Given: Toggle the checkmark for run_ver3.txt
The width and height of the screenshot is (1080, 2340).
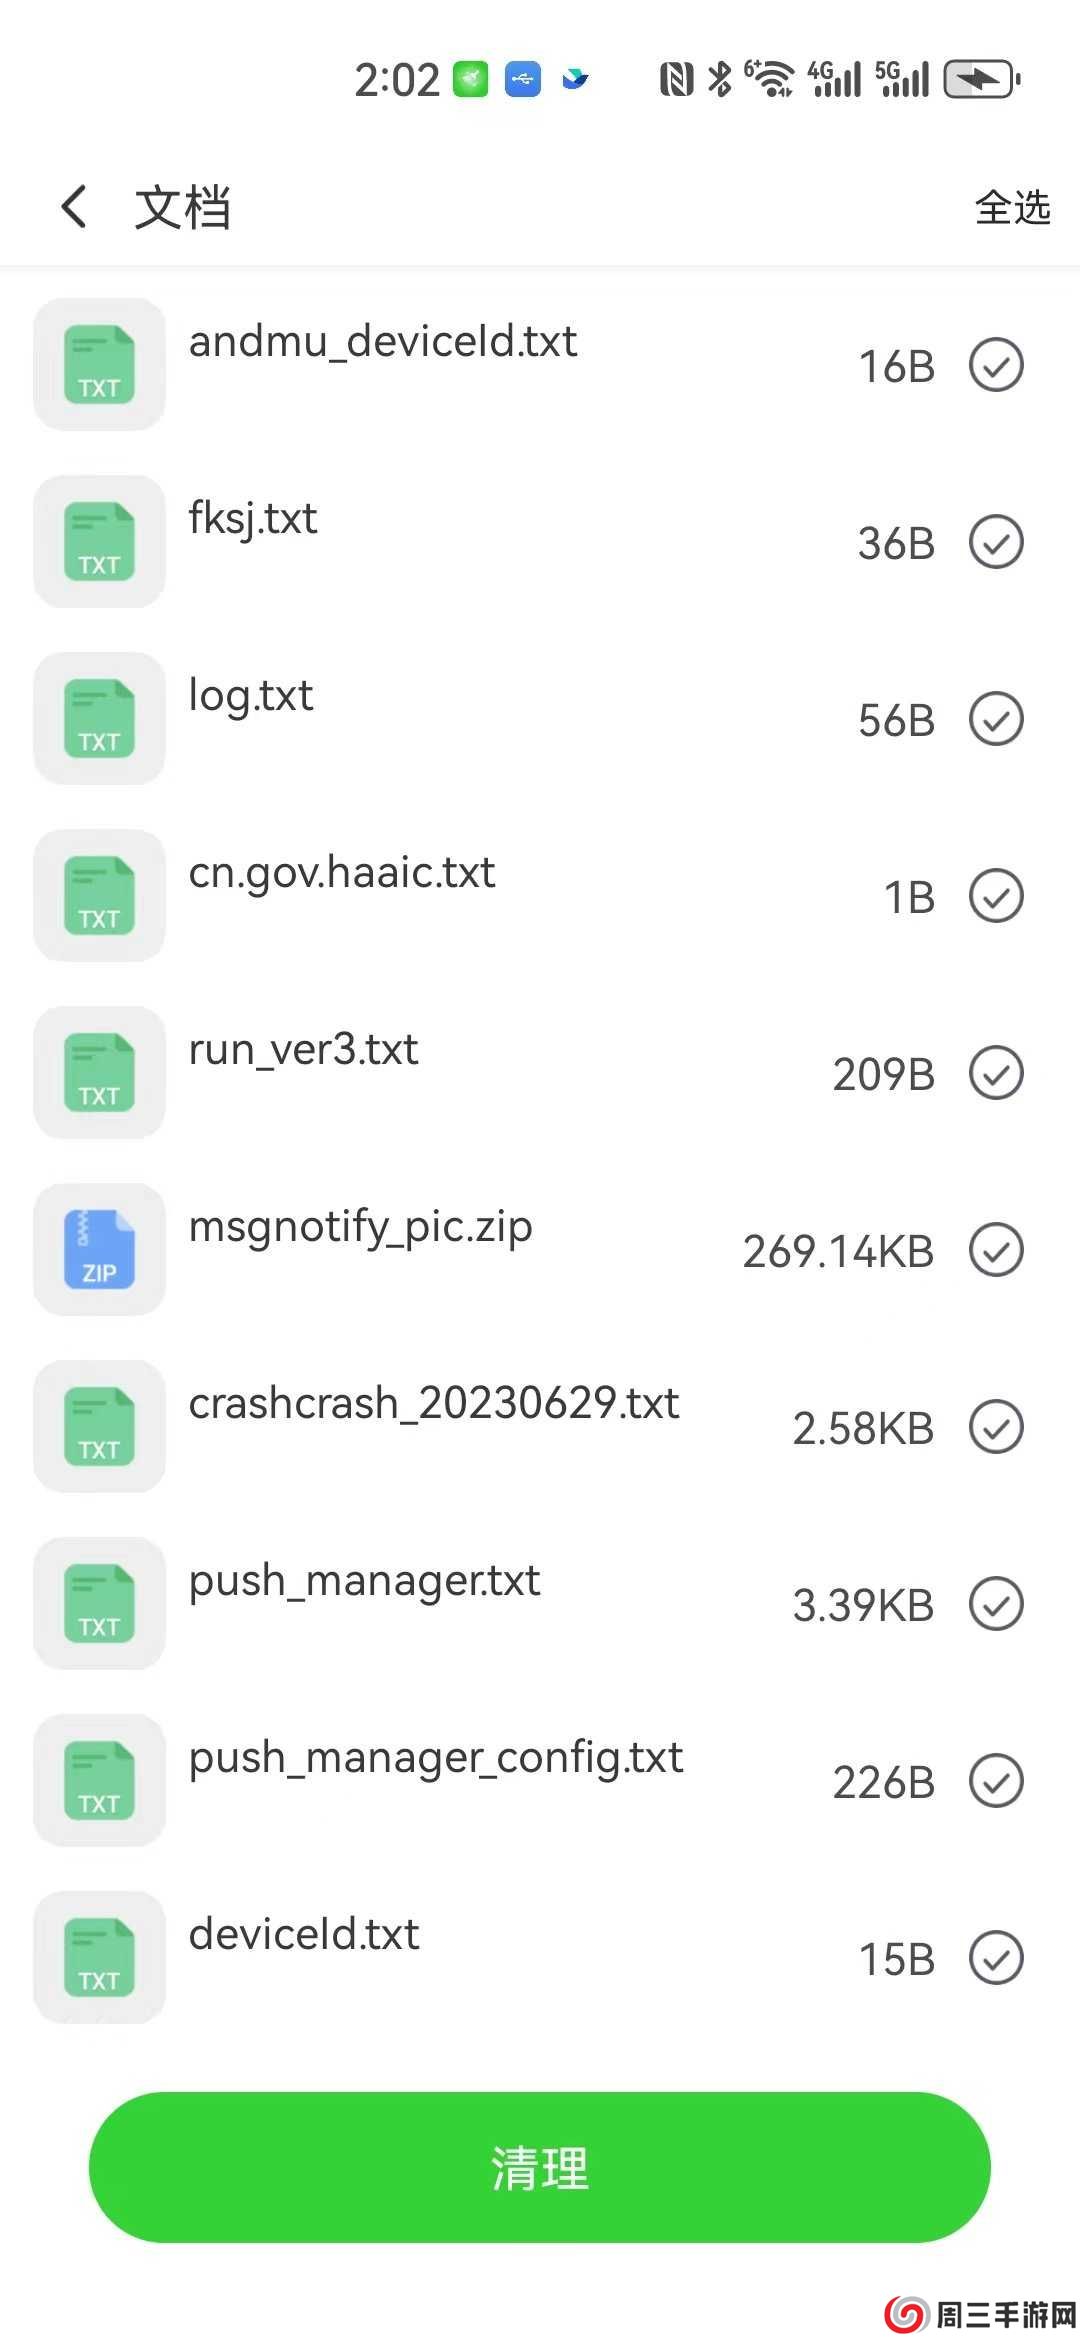Looking at the screenshot, I should tap(996, 1072).
